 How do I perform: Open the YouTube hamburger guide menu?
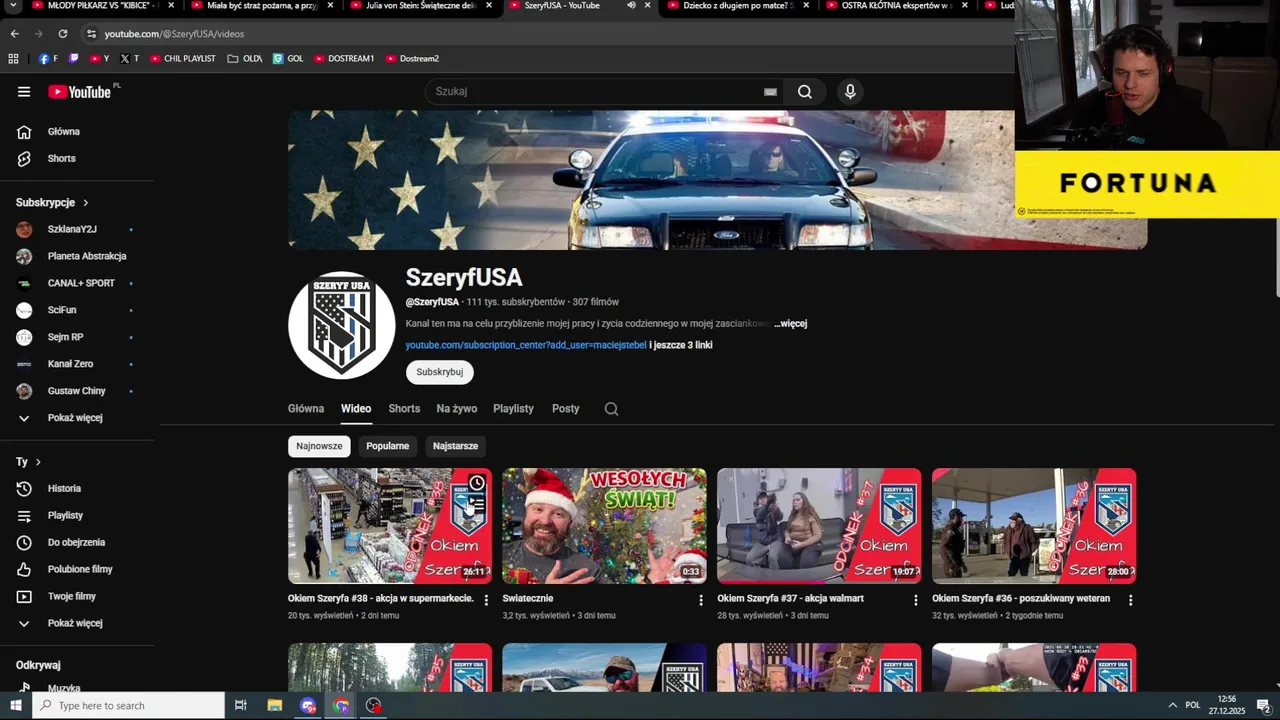click(x=24, y=91)
